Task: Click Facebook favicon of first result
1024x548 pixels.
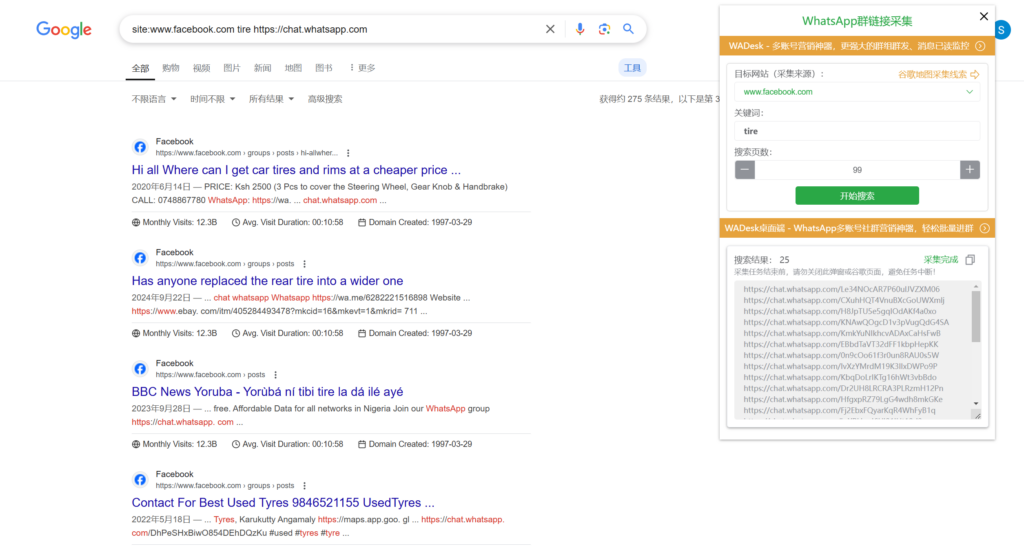Action: (x=140, y=147)
